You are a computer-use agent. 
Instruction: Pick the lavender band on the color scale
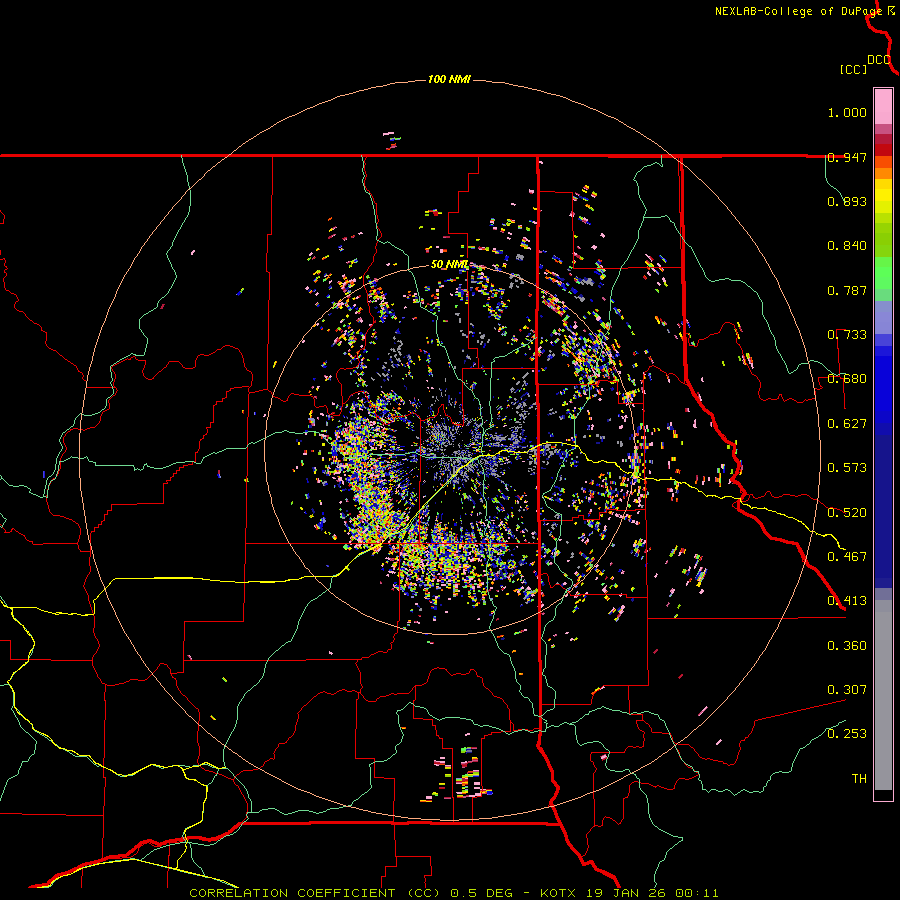pyautogui.click(x=883, y=317)
